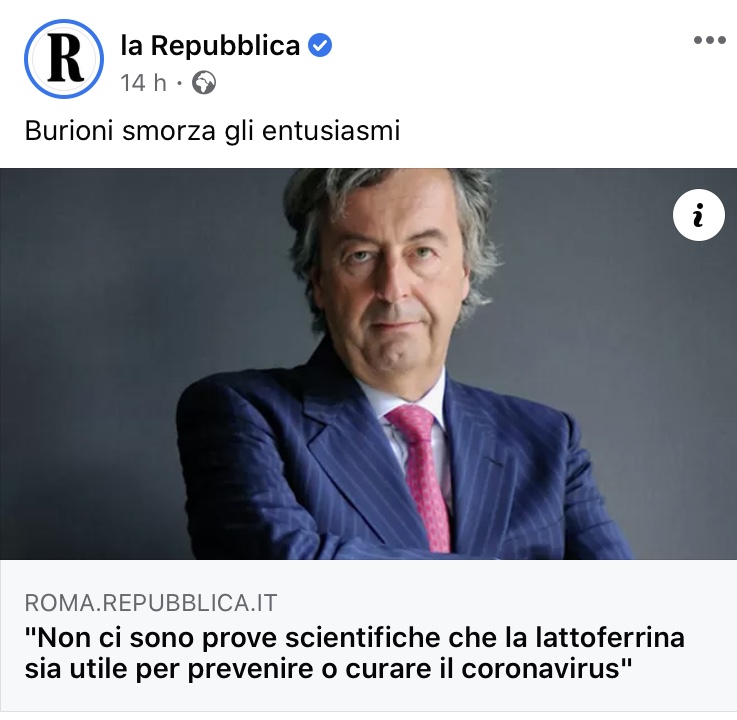Click the blue verified checkmark badge
The width and height of the screenshot is (737, 720).
click(x=320, y=45)
